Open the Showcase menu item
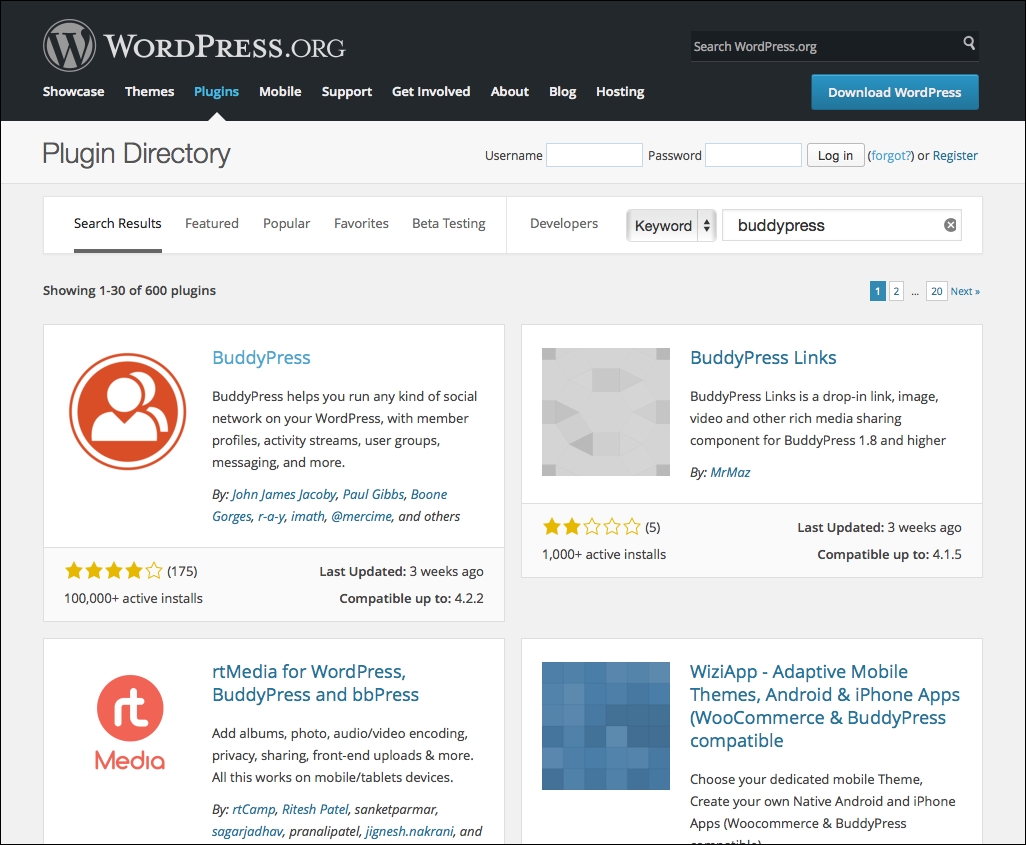The image size is (1026, 845). click(73, 92)
